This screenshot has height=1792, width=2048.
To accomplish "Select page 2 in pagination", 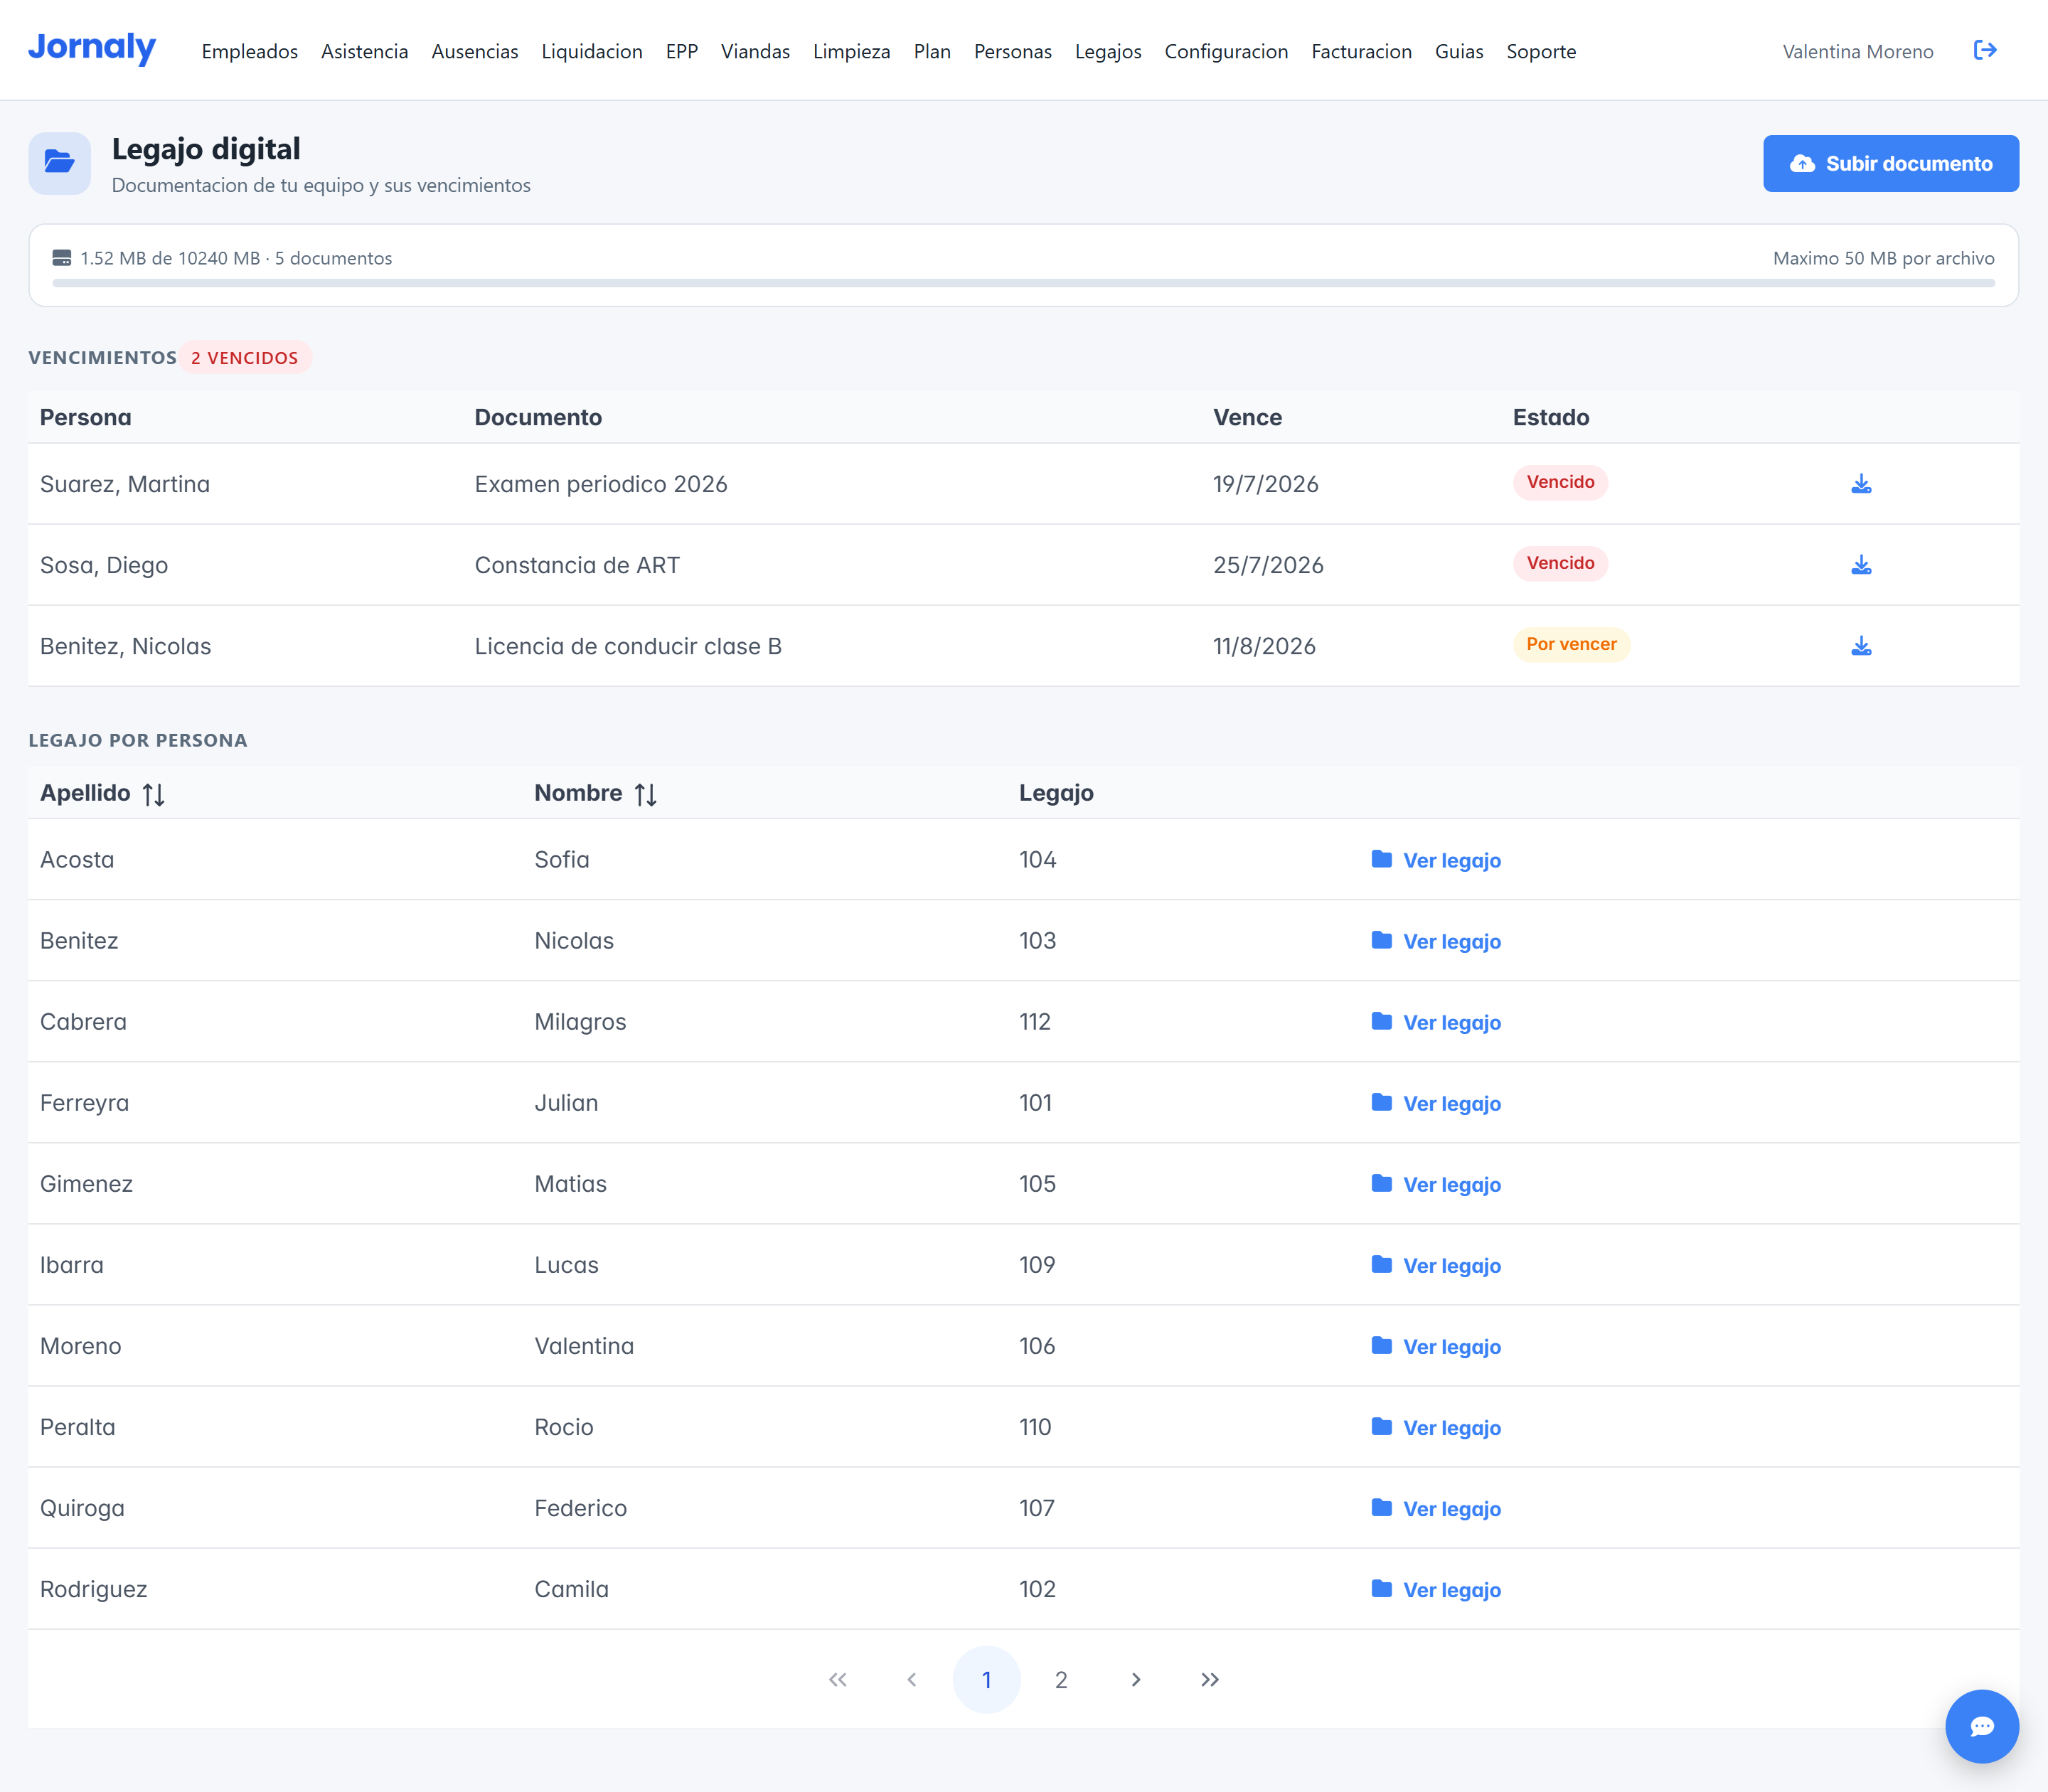I will click(1061, 1679).
